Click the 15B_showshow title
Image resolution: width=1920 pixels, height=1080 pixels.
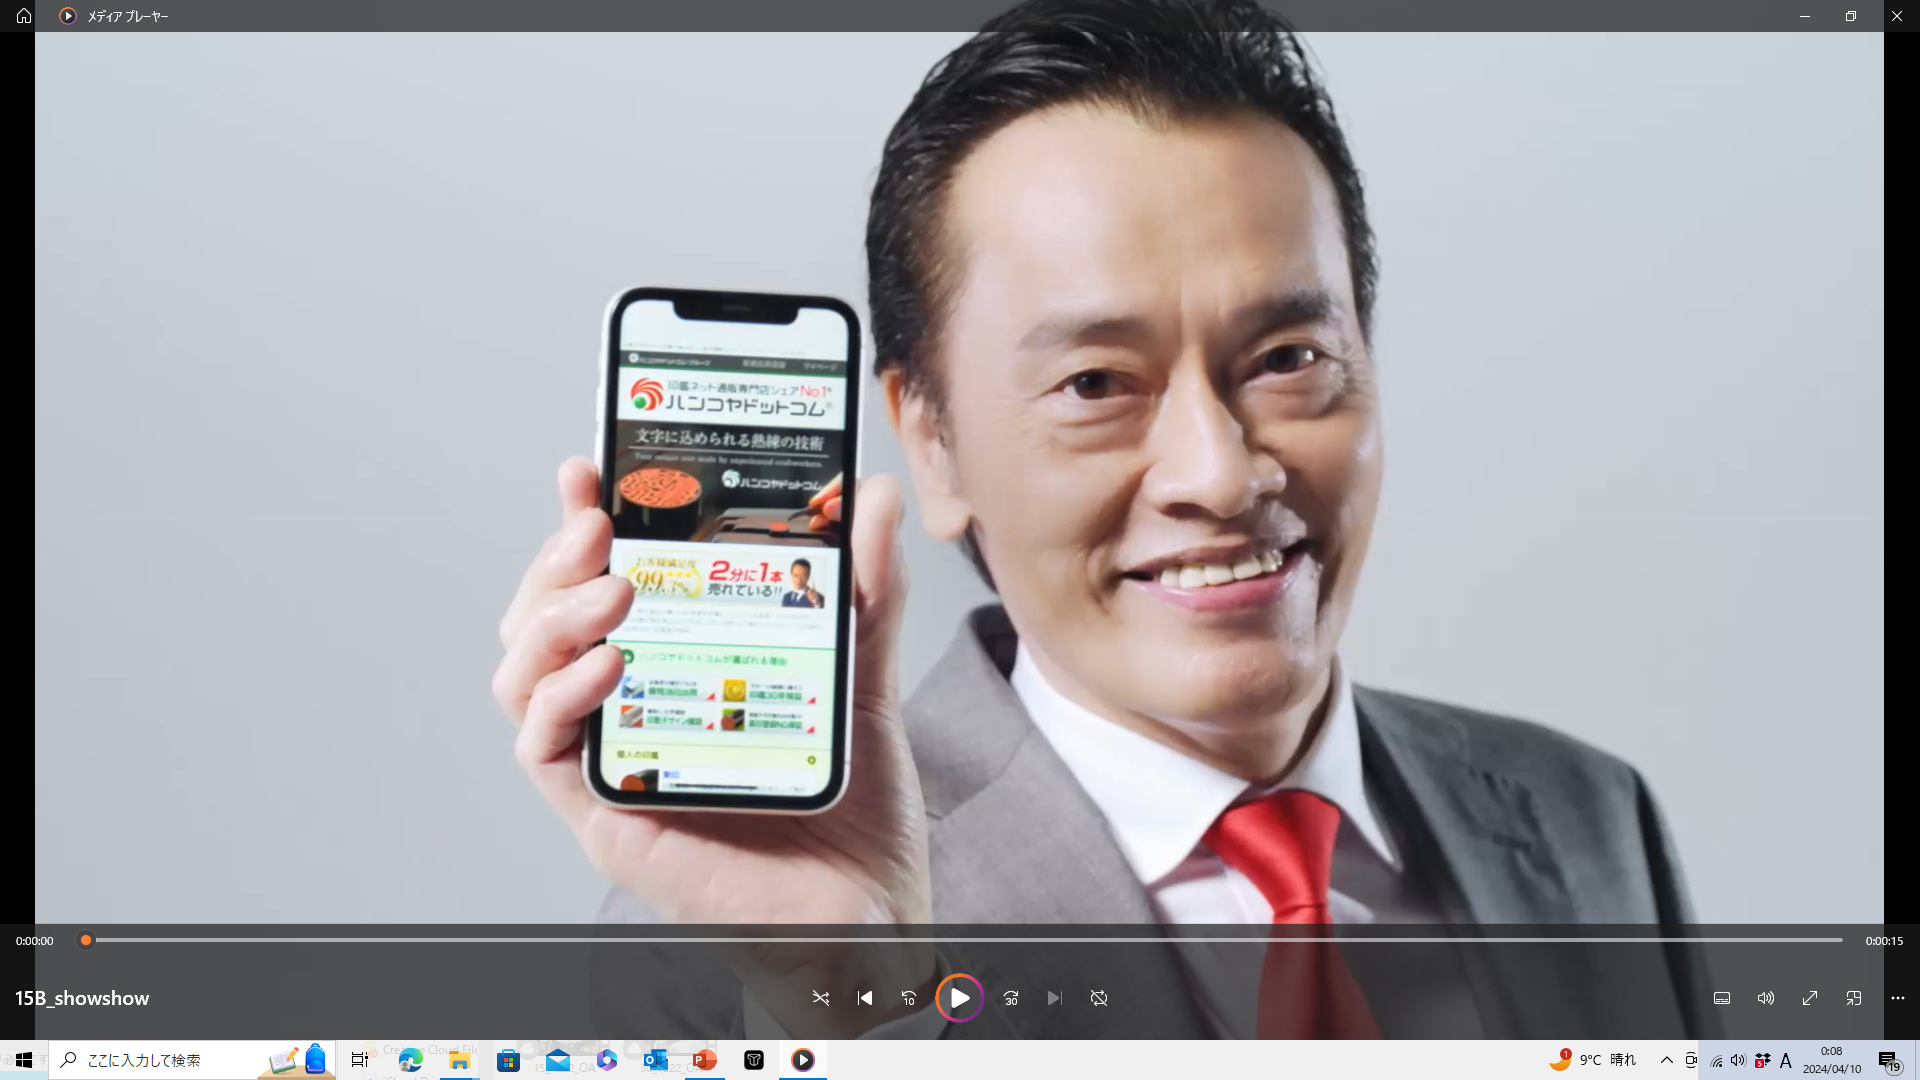tap(82, 998)
